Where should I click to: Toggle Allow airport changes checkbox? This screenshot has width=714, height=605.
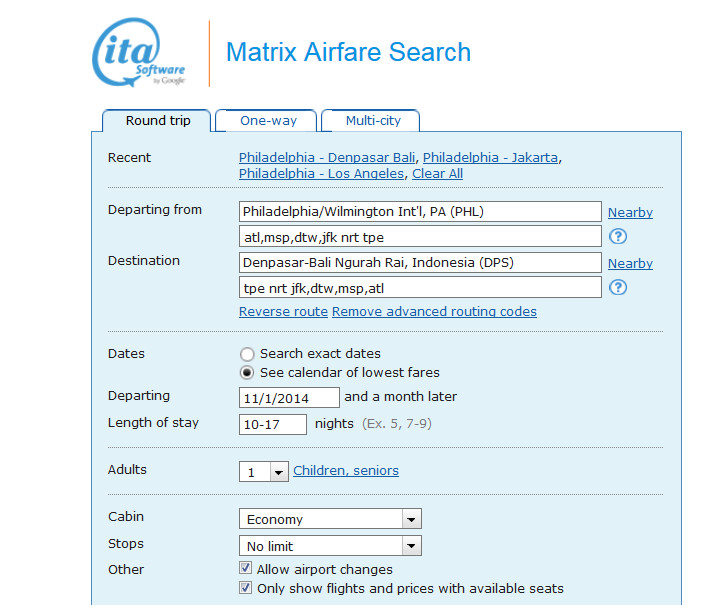pyautogui.click(x=245, y=568)
